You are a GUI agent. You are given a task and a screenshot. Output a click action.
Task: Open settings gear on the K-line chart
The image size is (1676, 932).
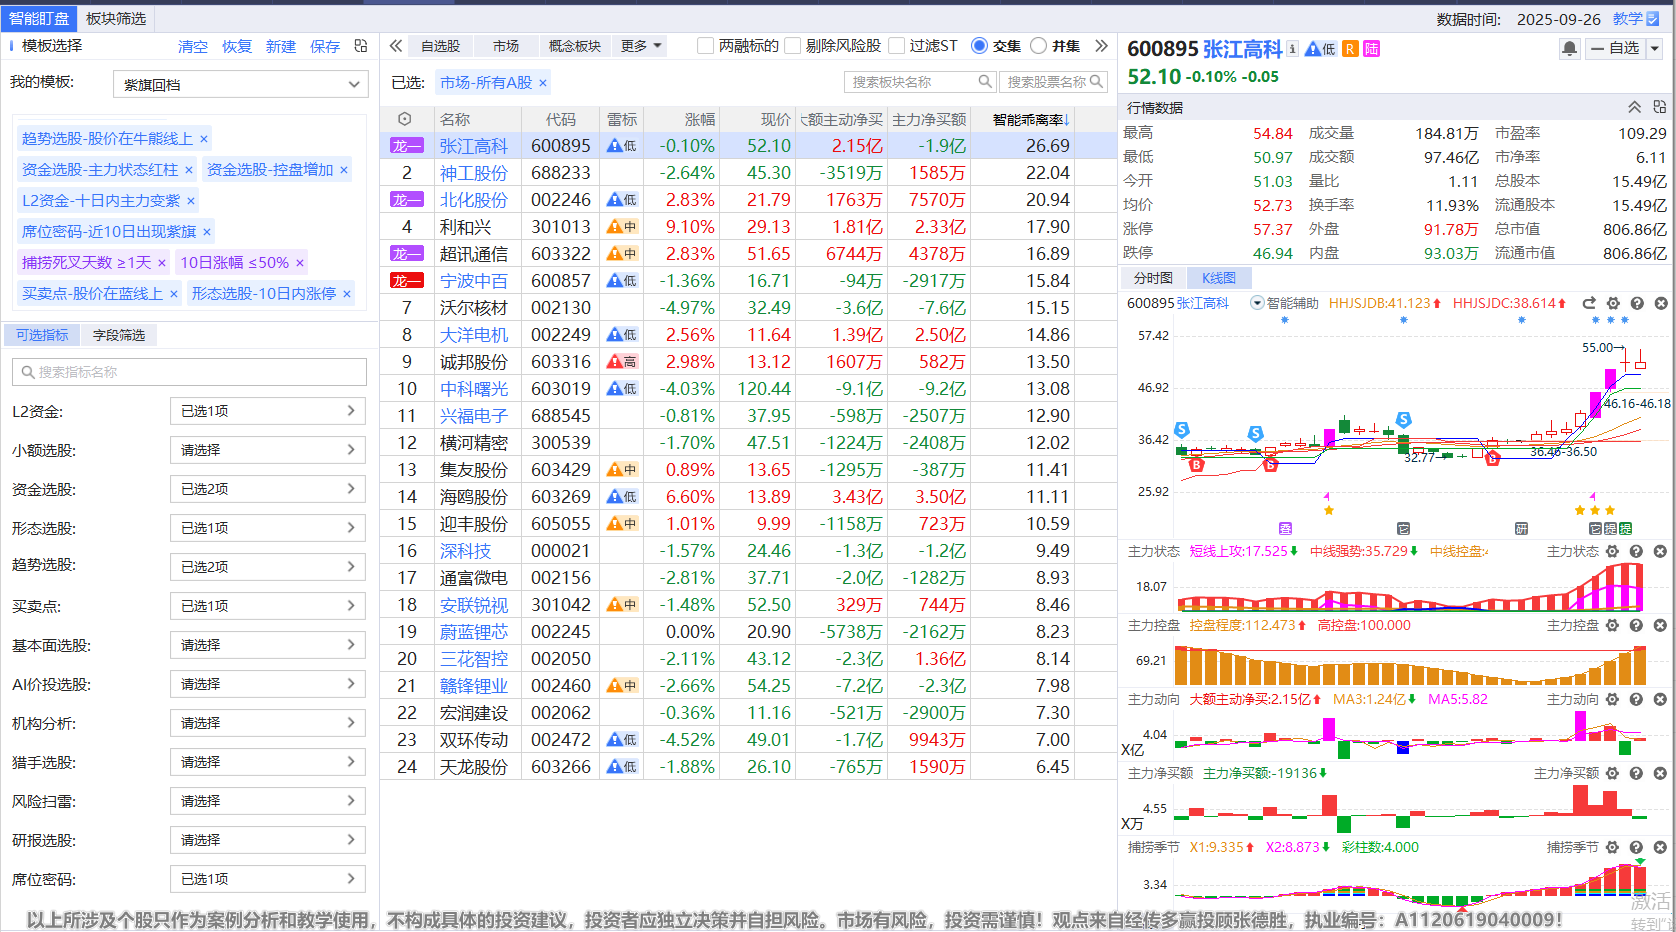pos(1613,303)
